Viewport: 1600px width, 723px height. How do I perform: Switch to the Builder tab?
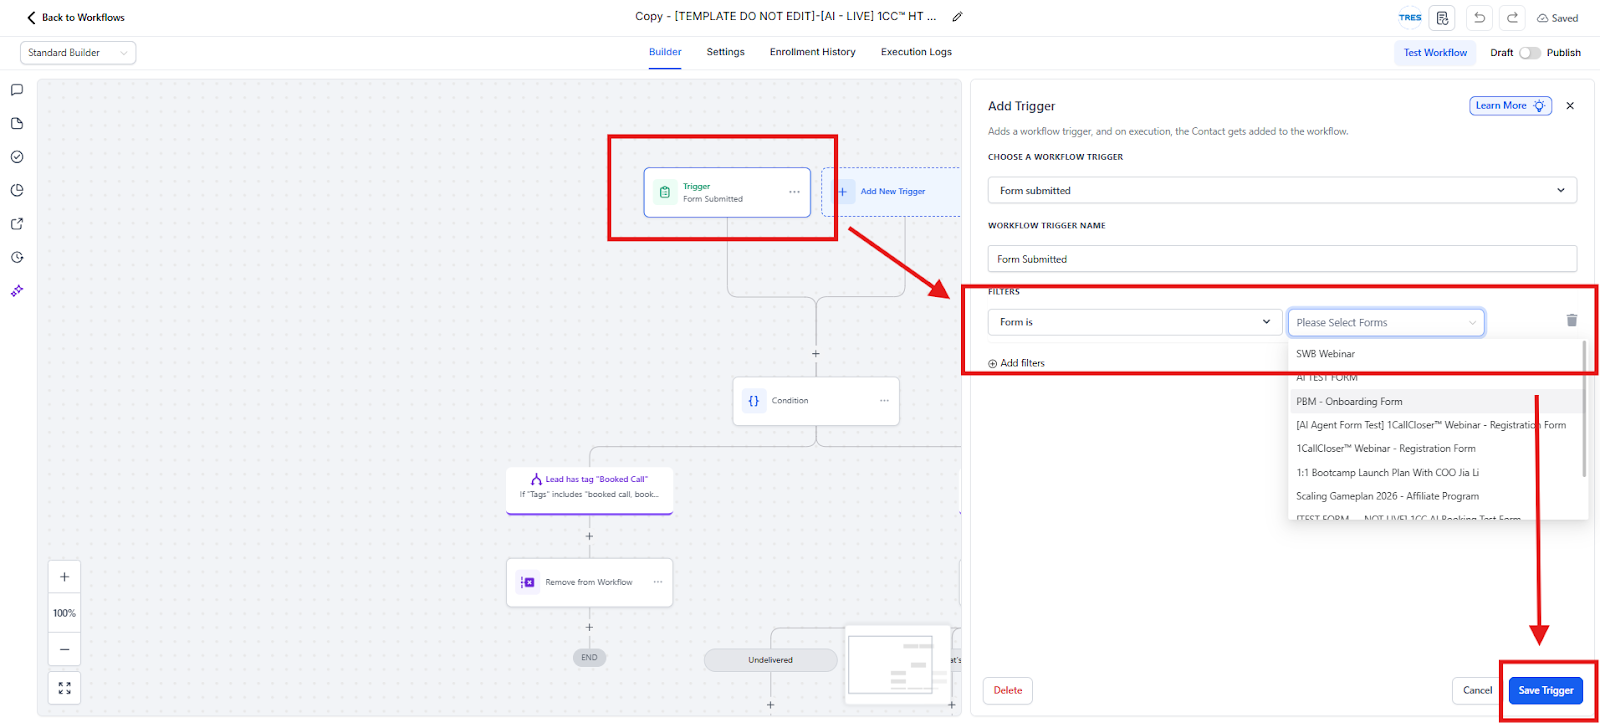(x=665, y=52)
